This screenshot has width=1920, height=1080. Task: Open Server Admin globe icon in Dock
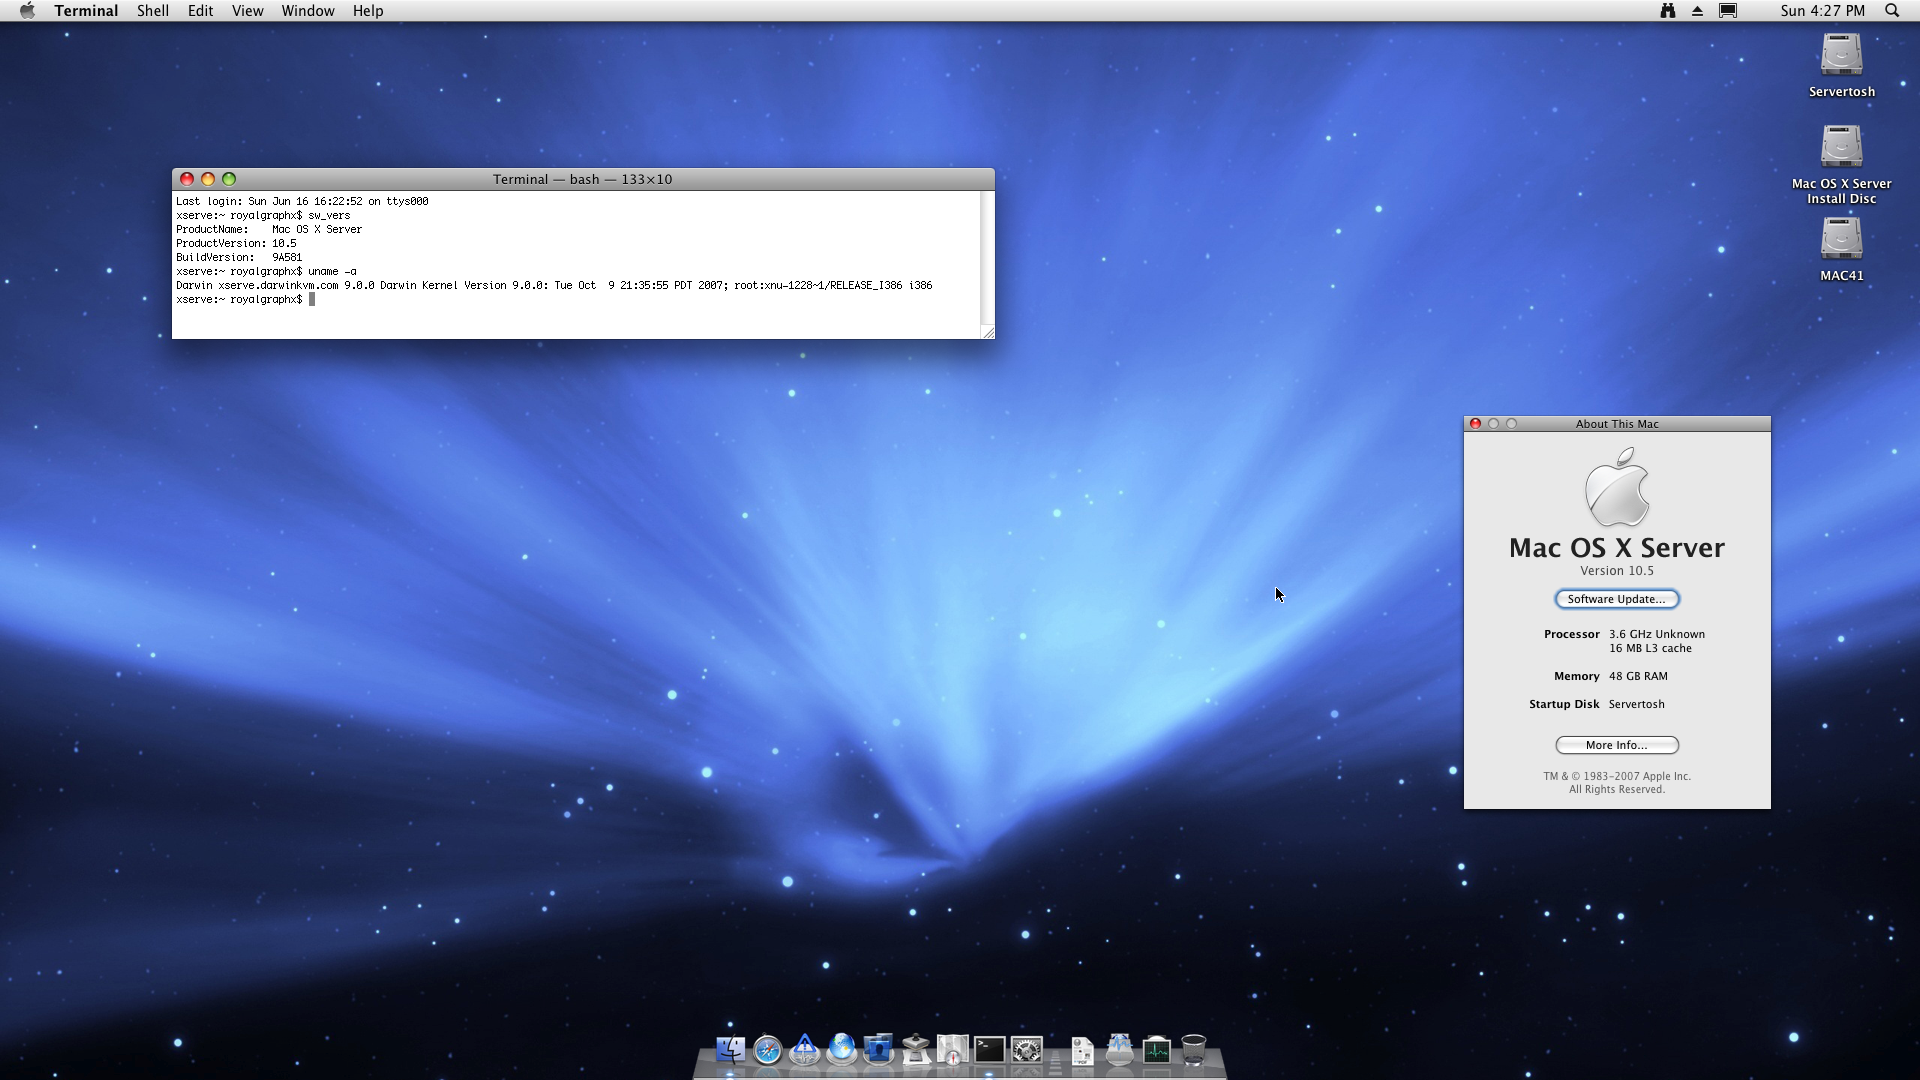842,1050
